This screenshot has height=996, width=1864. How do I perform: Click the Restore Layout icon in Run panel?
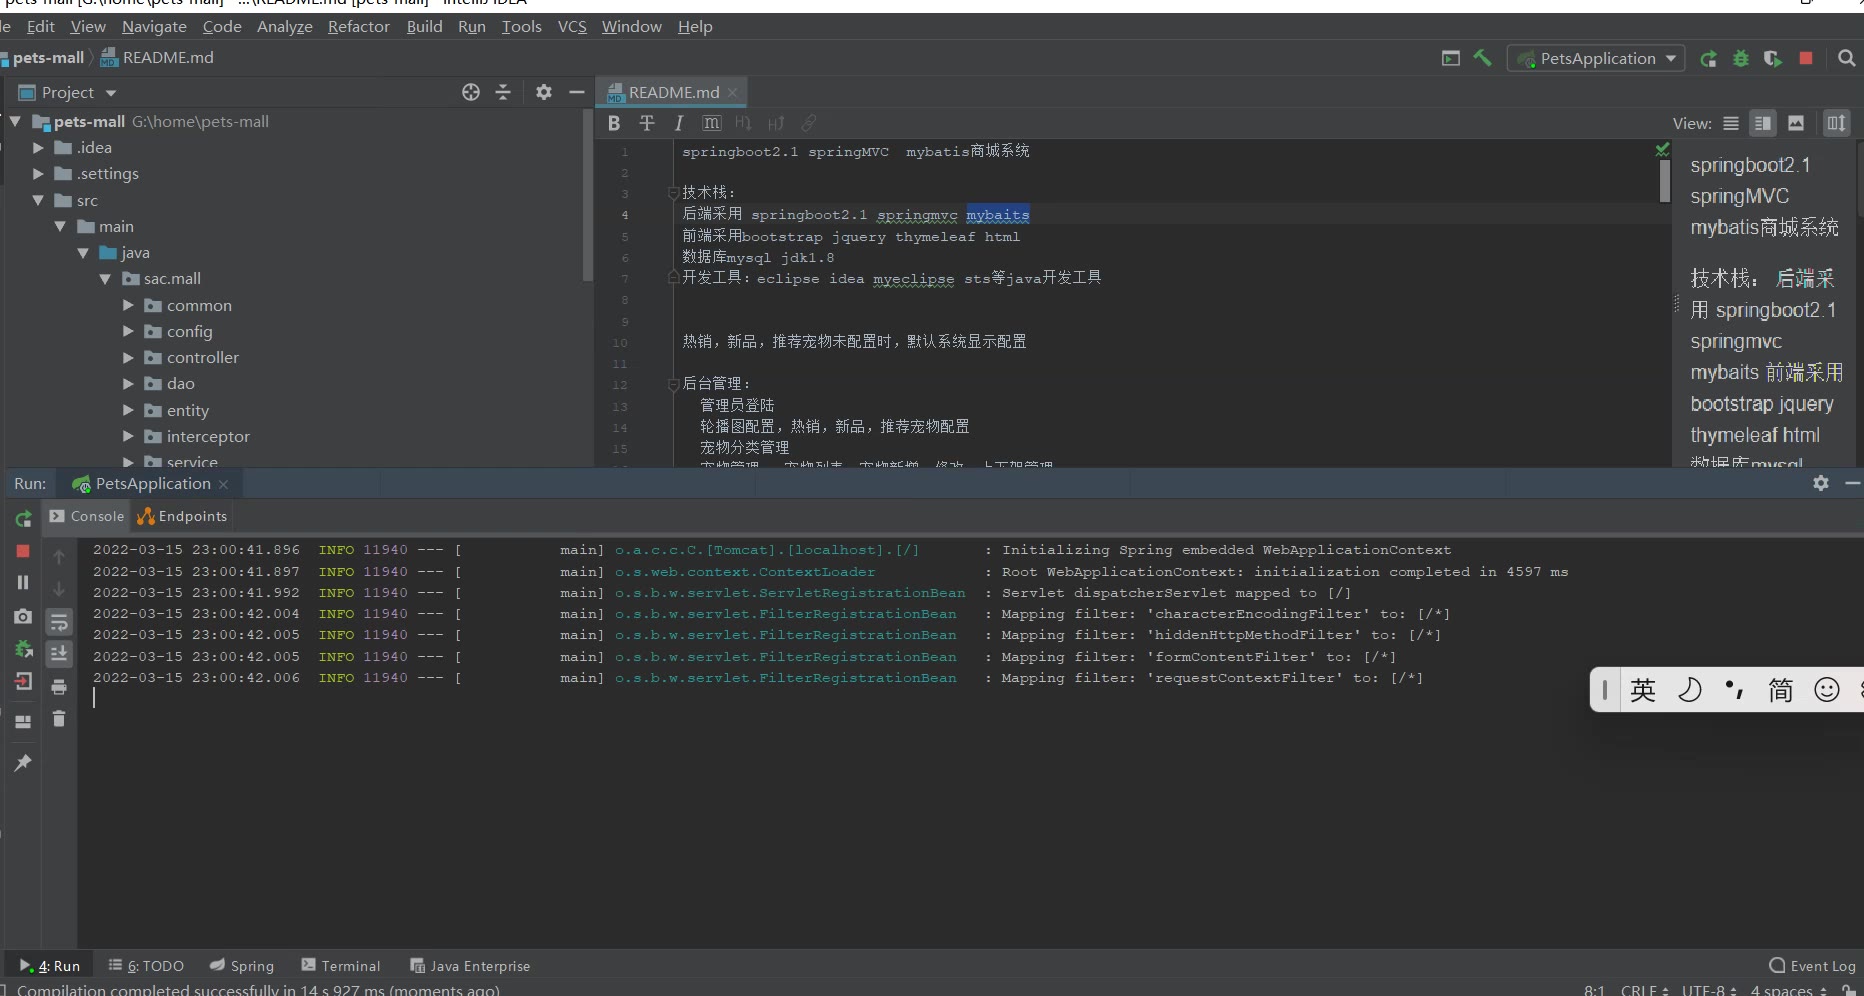[x=23, y=722]
